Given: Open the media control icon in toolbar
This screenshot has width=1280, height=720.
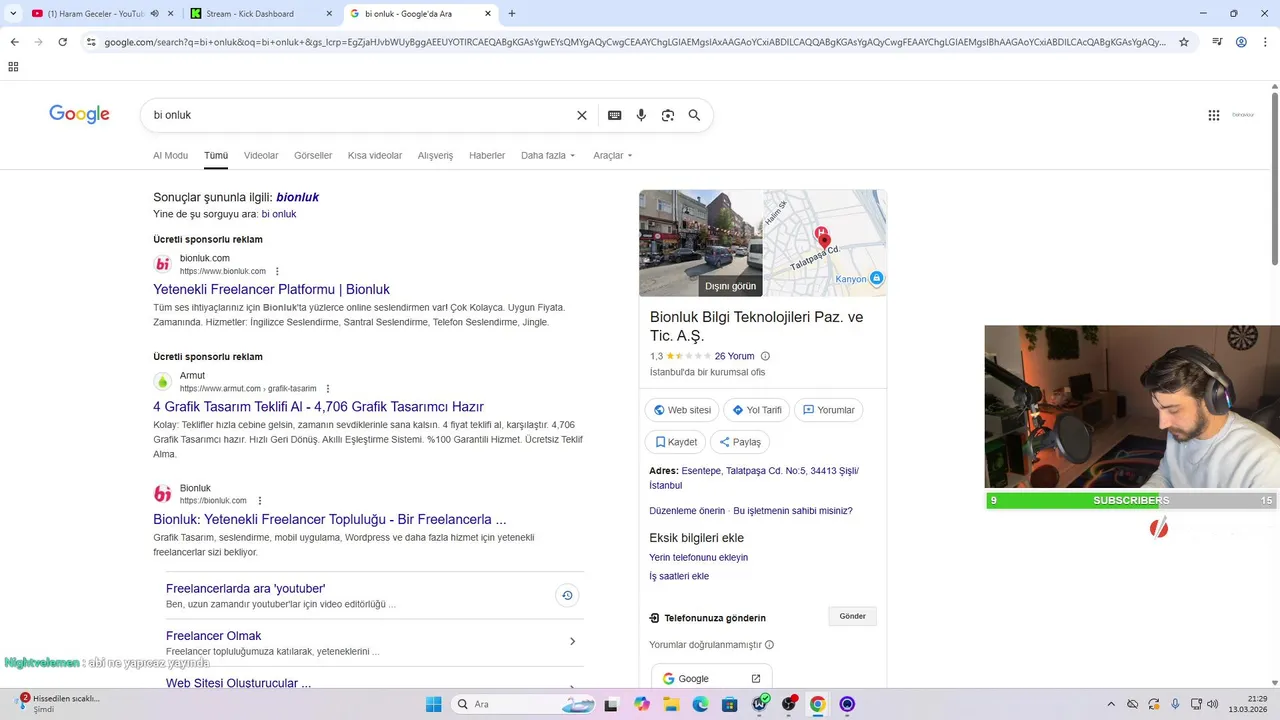Looking at the screenshot, I should tap(1217, 42).
